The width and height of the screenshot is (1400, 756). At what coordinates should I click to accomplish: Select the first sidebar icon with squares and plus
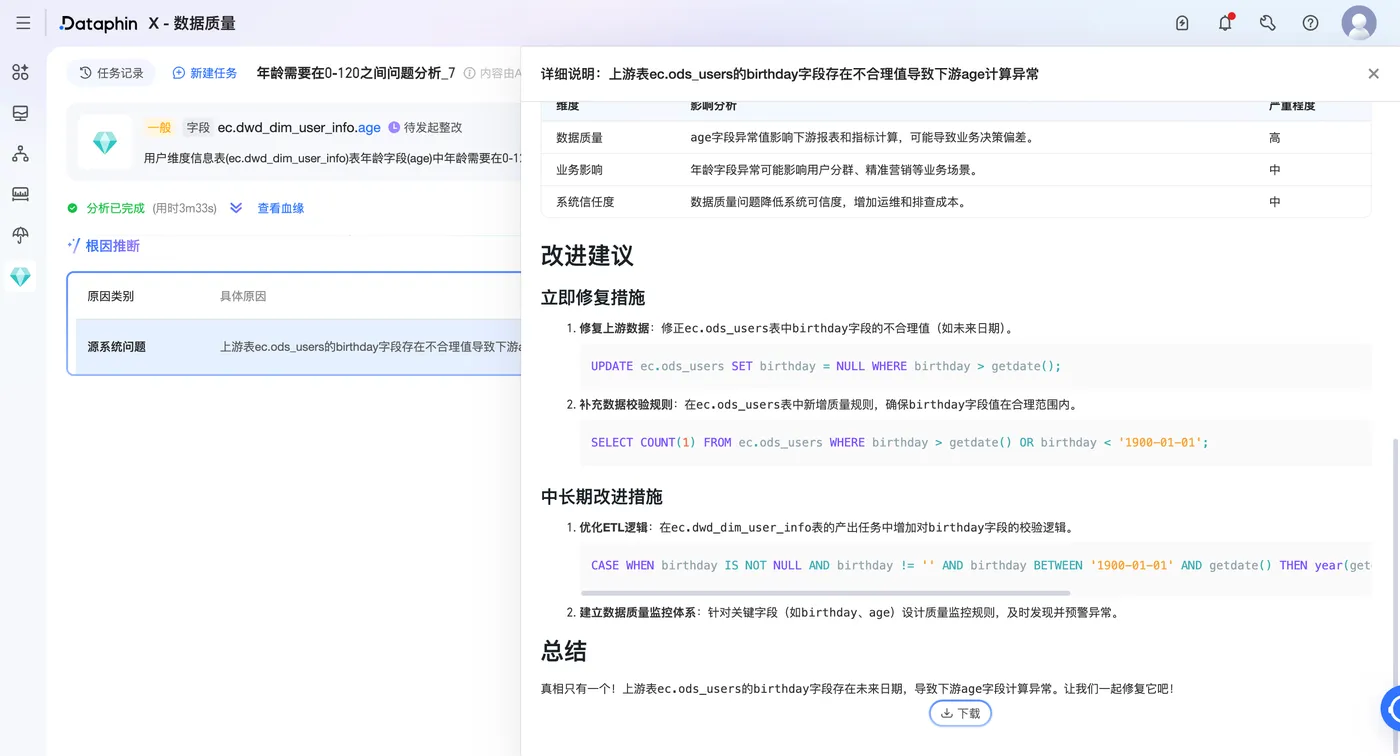20,72
